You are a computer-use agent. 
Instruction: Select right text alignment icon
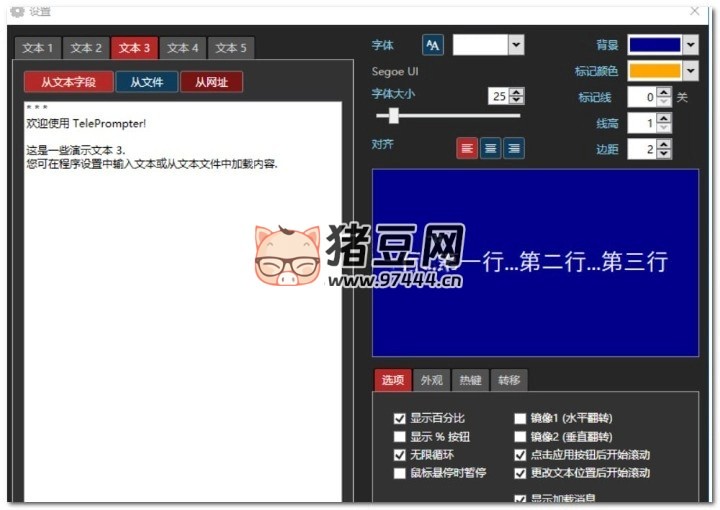point(513,148)
